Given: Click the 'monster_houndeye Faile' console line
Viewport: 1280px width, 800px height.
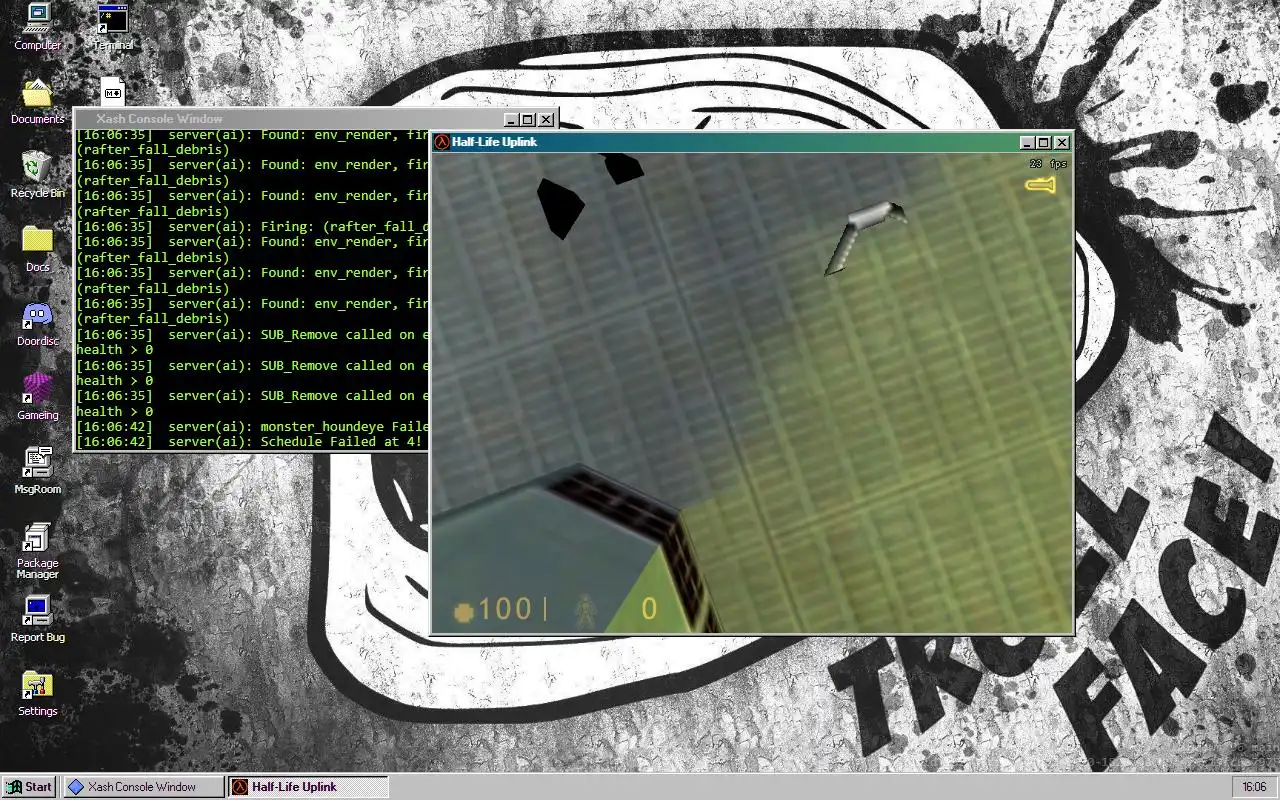Looking at the screenshot, I should [x=252, y=427].
